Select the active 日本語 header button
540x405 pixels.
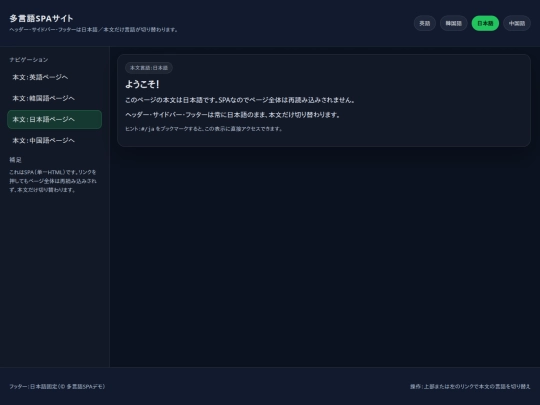coord(485,23)
